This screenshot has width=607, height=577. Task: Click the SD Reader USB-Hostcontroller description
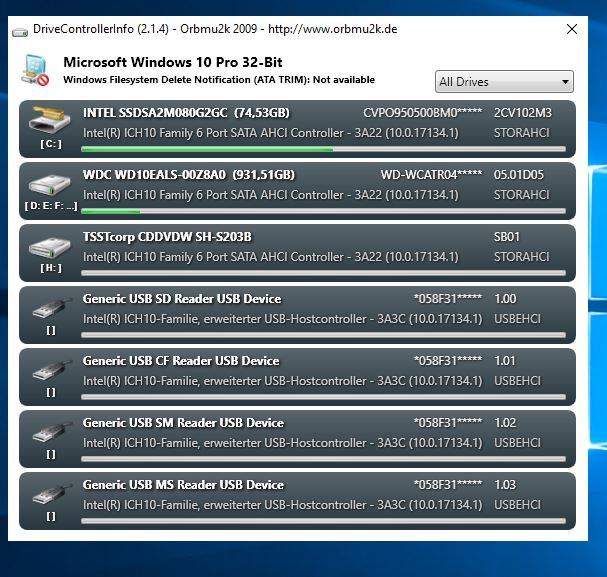pyautogui.click(x=283, y=319)
